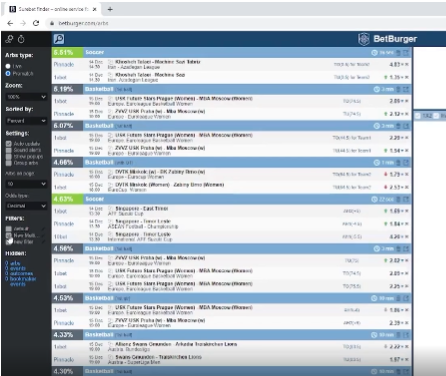Toggle the Auto update checkbox
This screenshot has width=446, height=376.
click(x=9, y=144)
